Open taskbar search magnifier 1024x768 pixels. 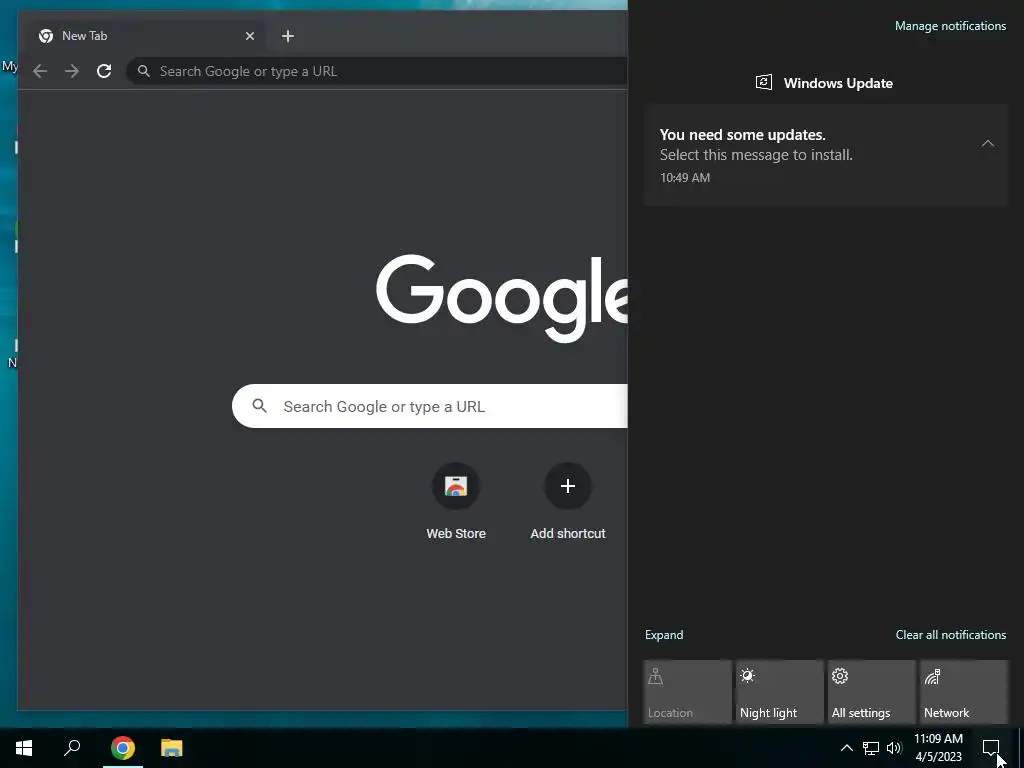coord(72,748)
